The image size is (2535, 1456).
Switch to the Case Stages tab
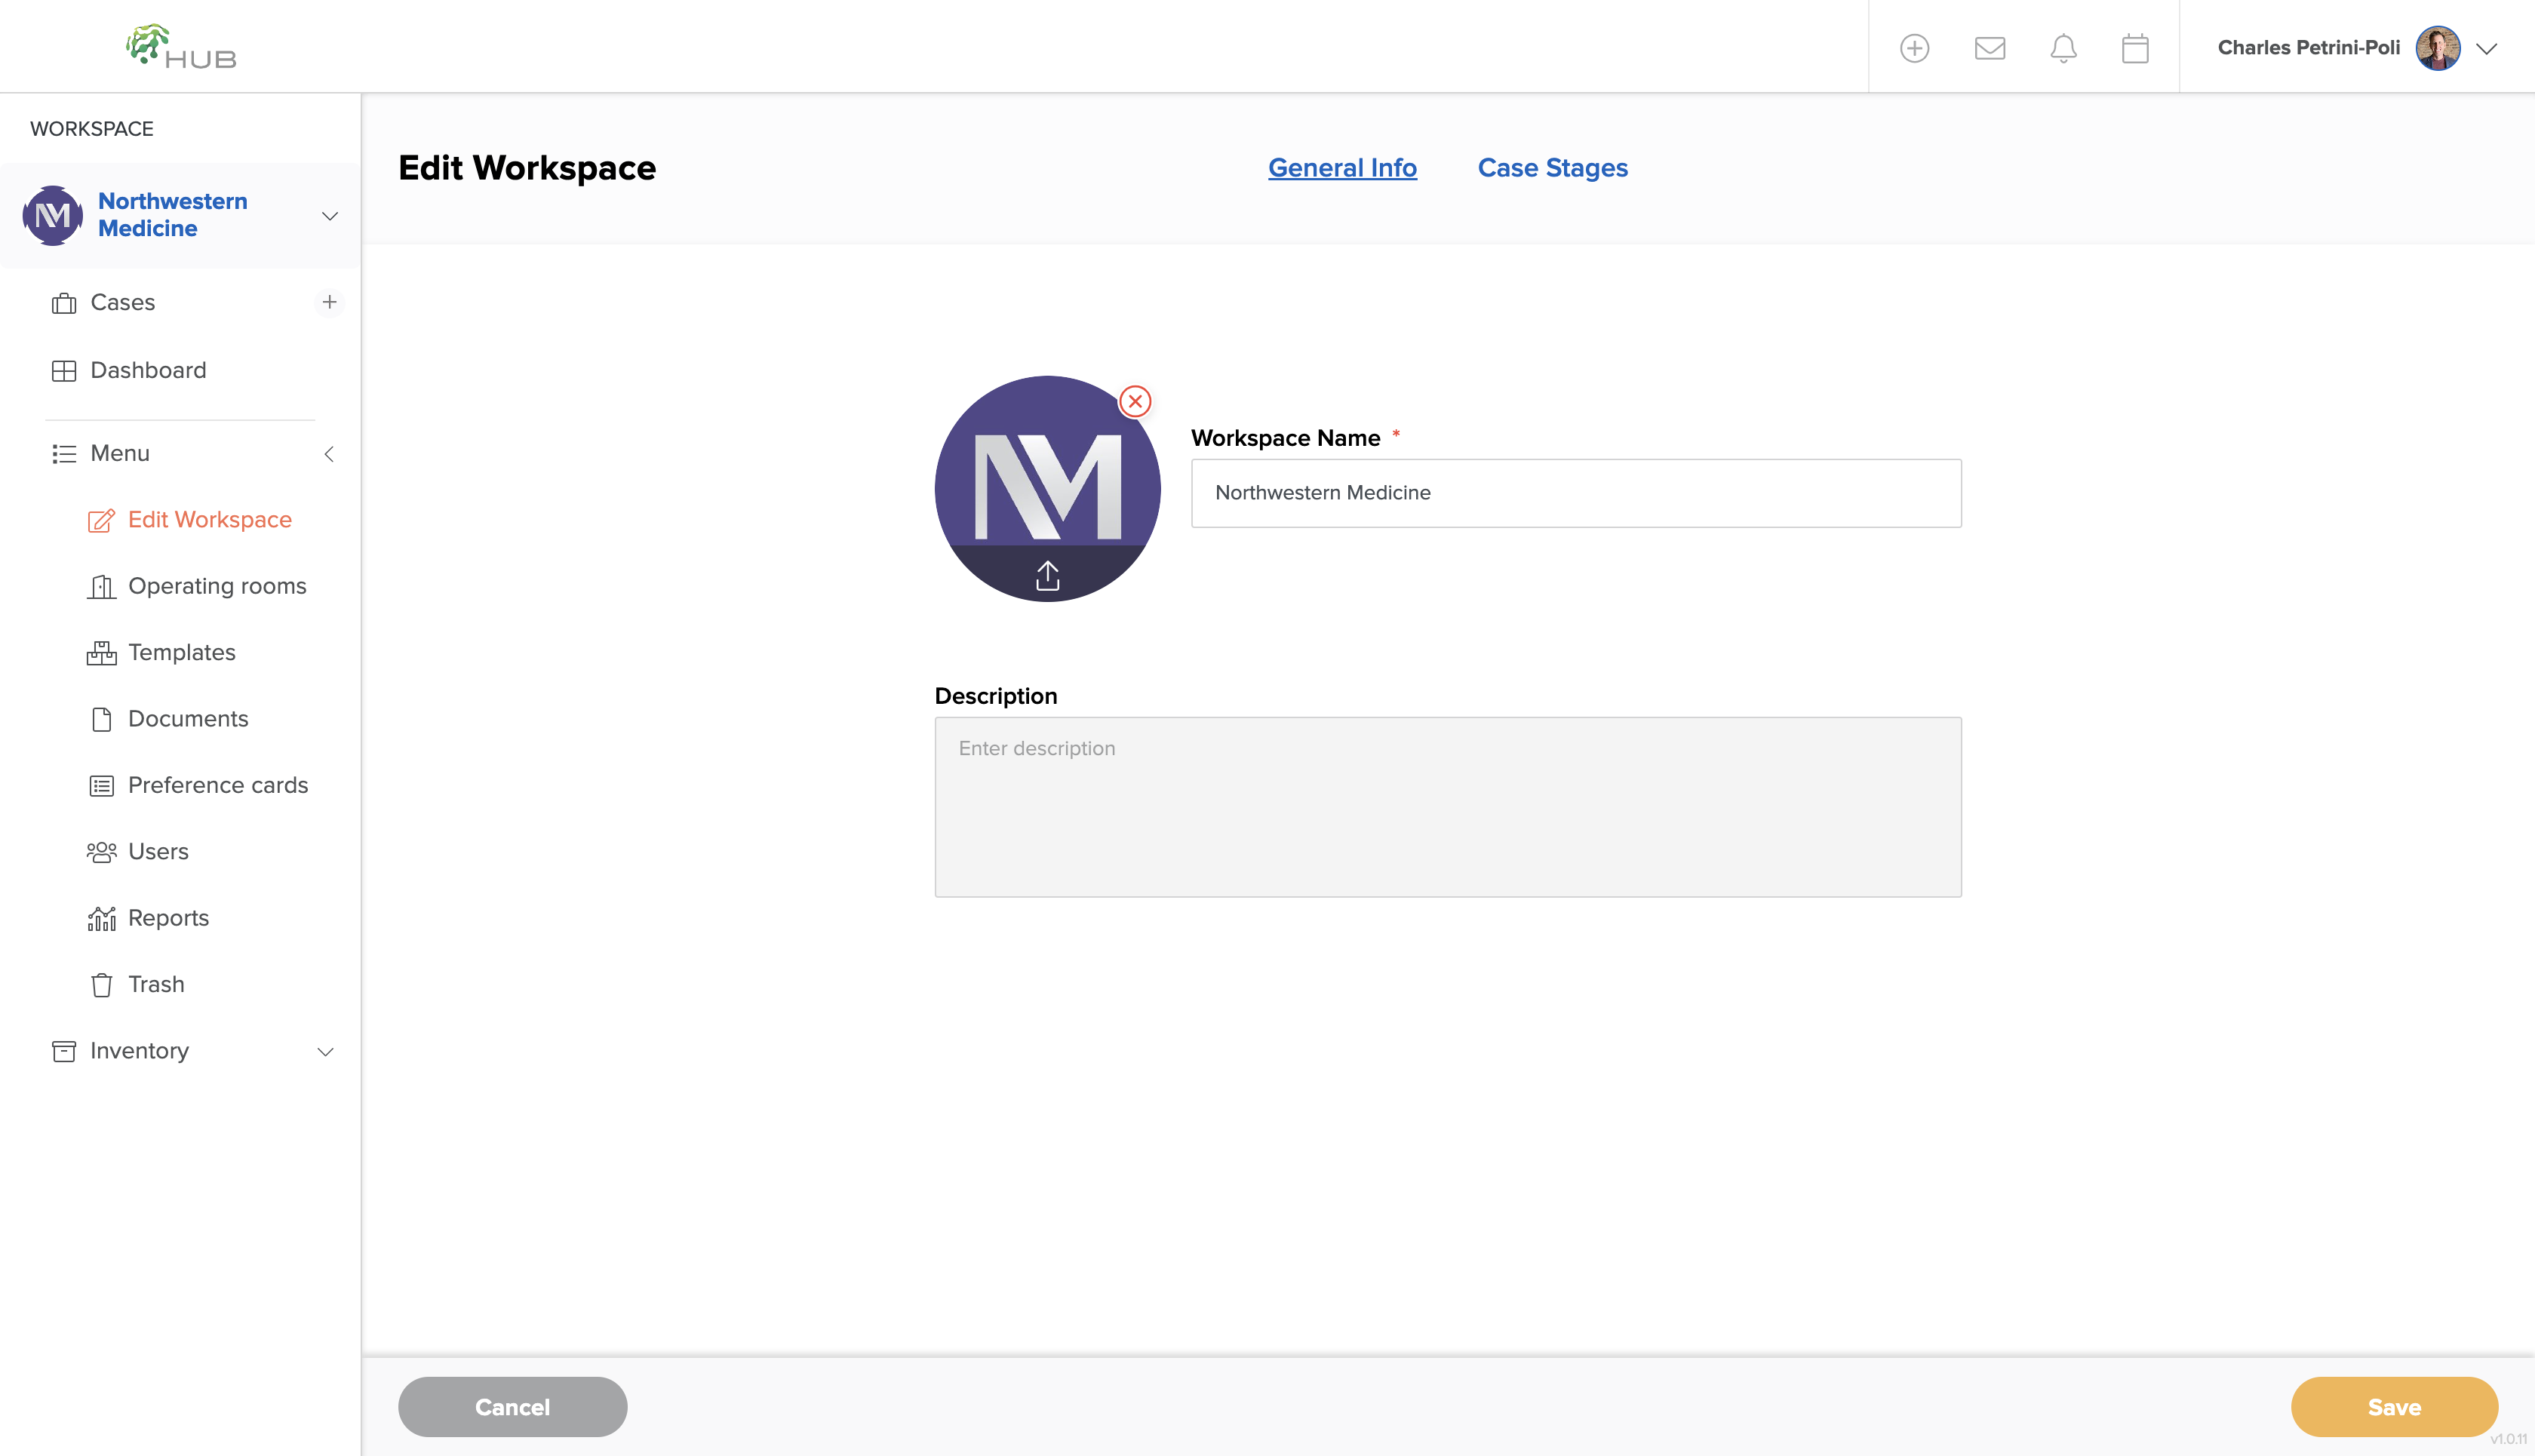(1552, 168)
